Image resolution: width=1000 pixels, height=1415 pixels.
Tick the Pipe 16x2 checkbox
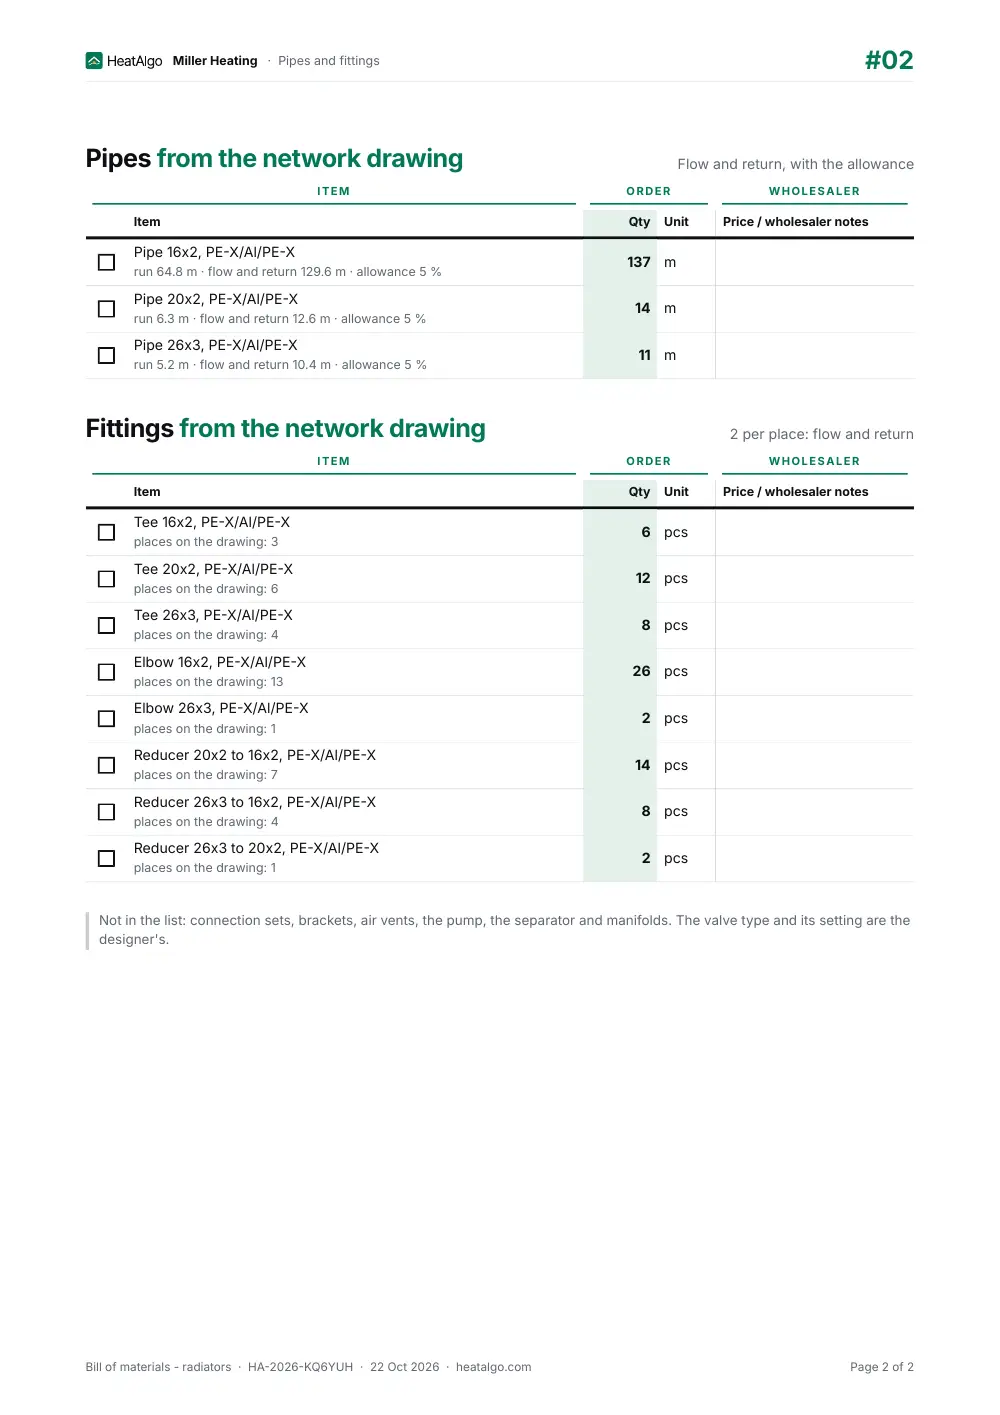pyautogui.click(x=106, y=262)
